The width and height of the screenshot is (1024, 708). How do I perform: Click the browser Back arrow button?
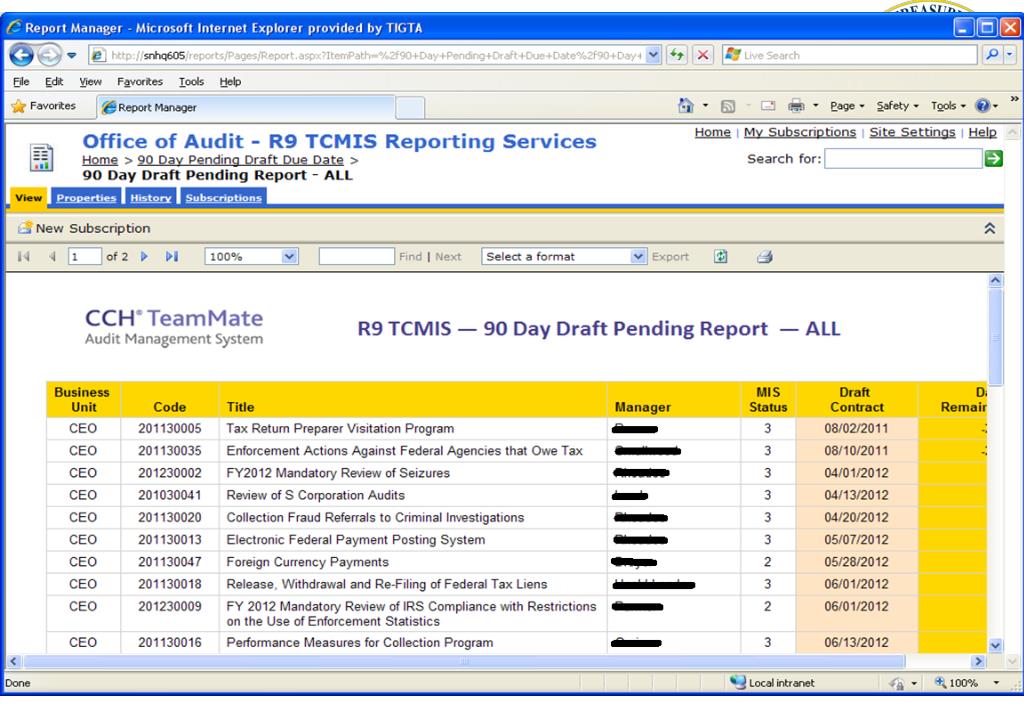point(22,55)
